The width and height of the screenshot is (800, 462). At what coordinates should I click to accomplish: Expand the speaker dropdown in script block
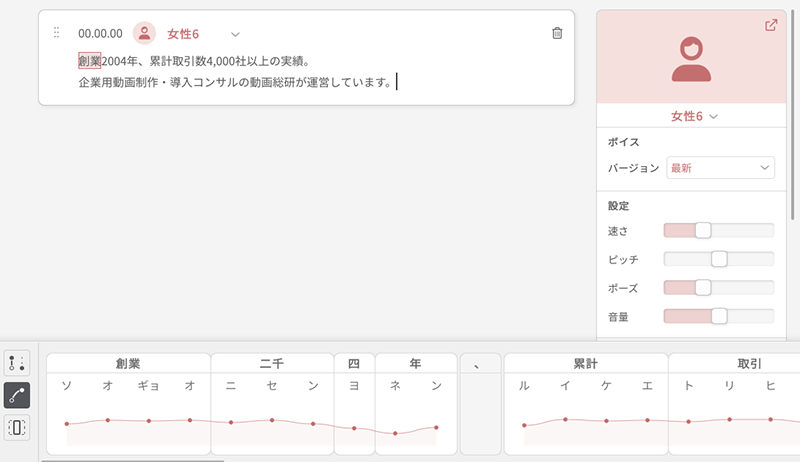(235, 34)
